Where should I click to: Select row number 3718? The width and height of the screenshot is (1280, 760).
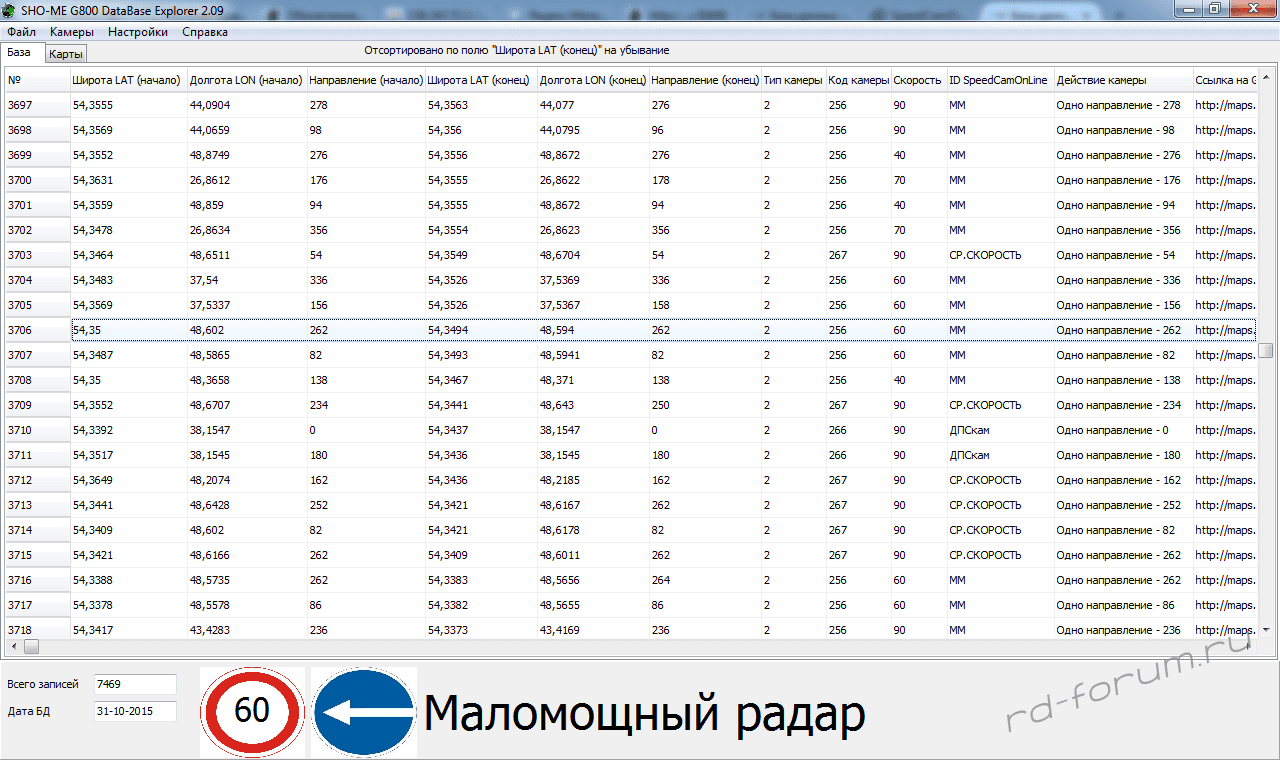tap(38, 630)
